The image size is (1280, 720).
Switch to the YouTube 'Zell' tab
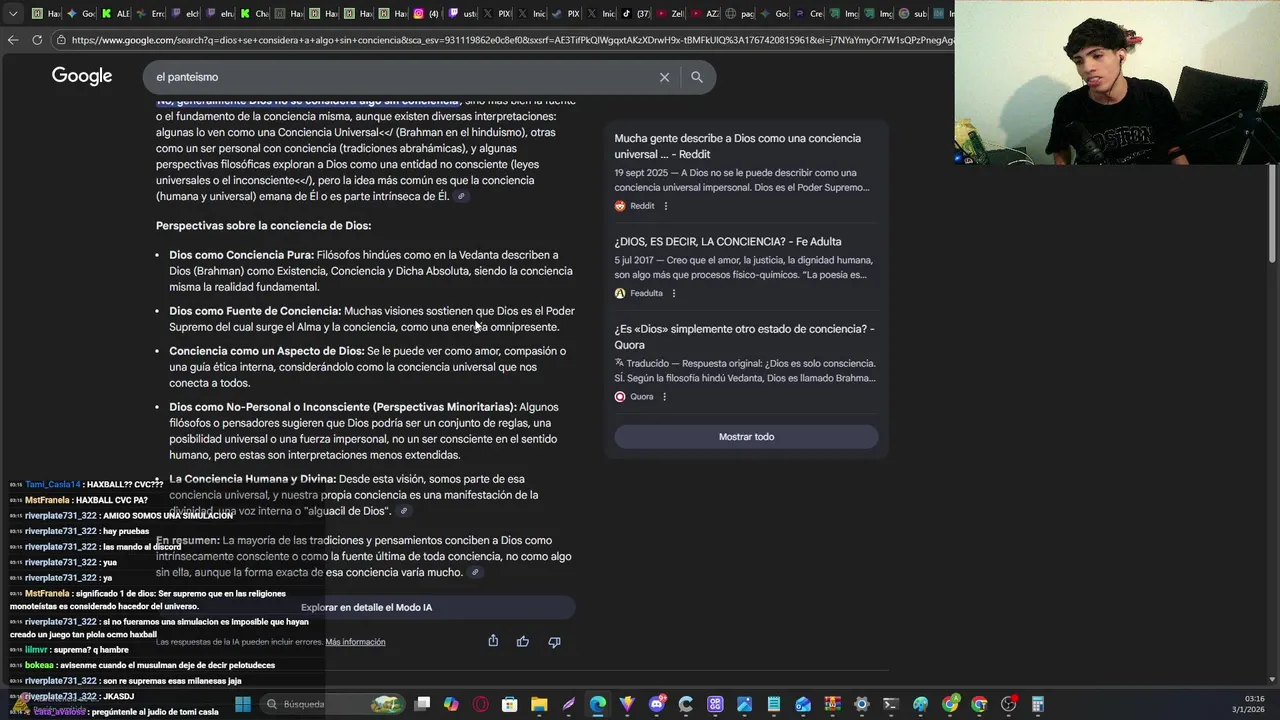pyautogui.click(x=671, y=14)
